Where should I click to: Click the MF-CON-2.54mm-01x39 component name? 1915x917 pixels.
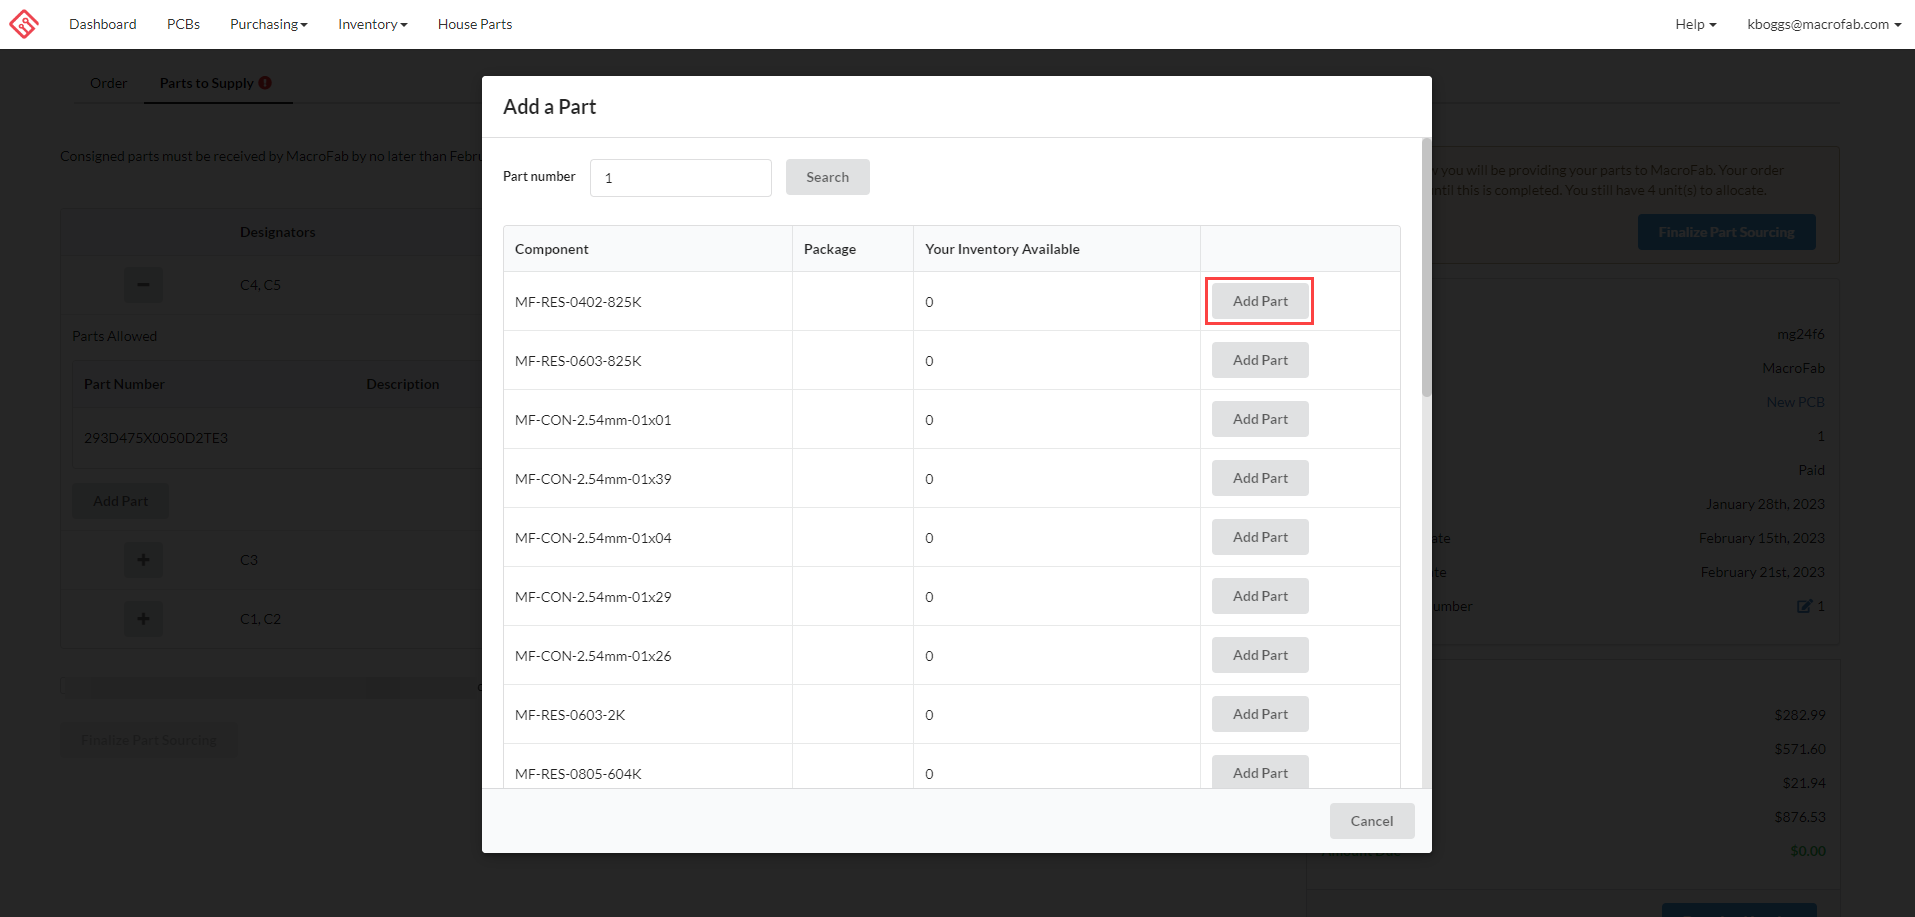593,479
